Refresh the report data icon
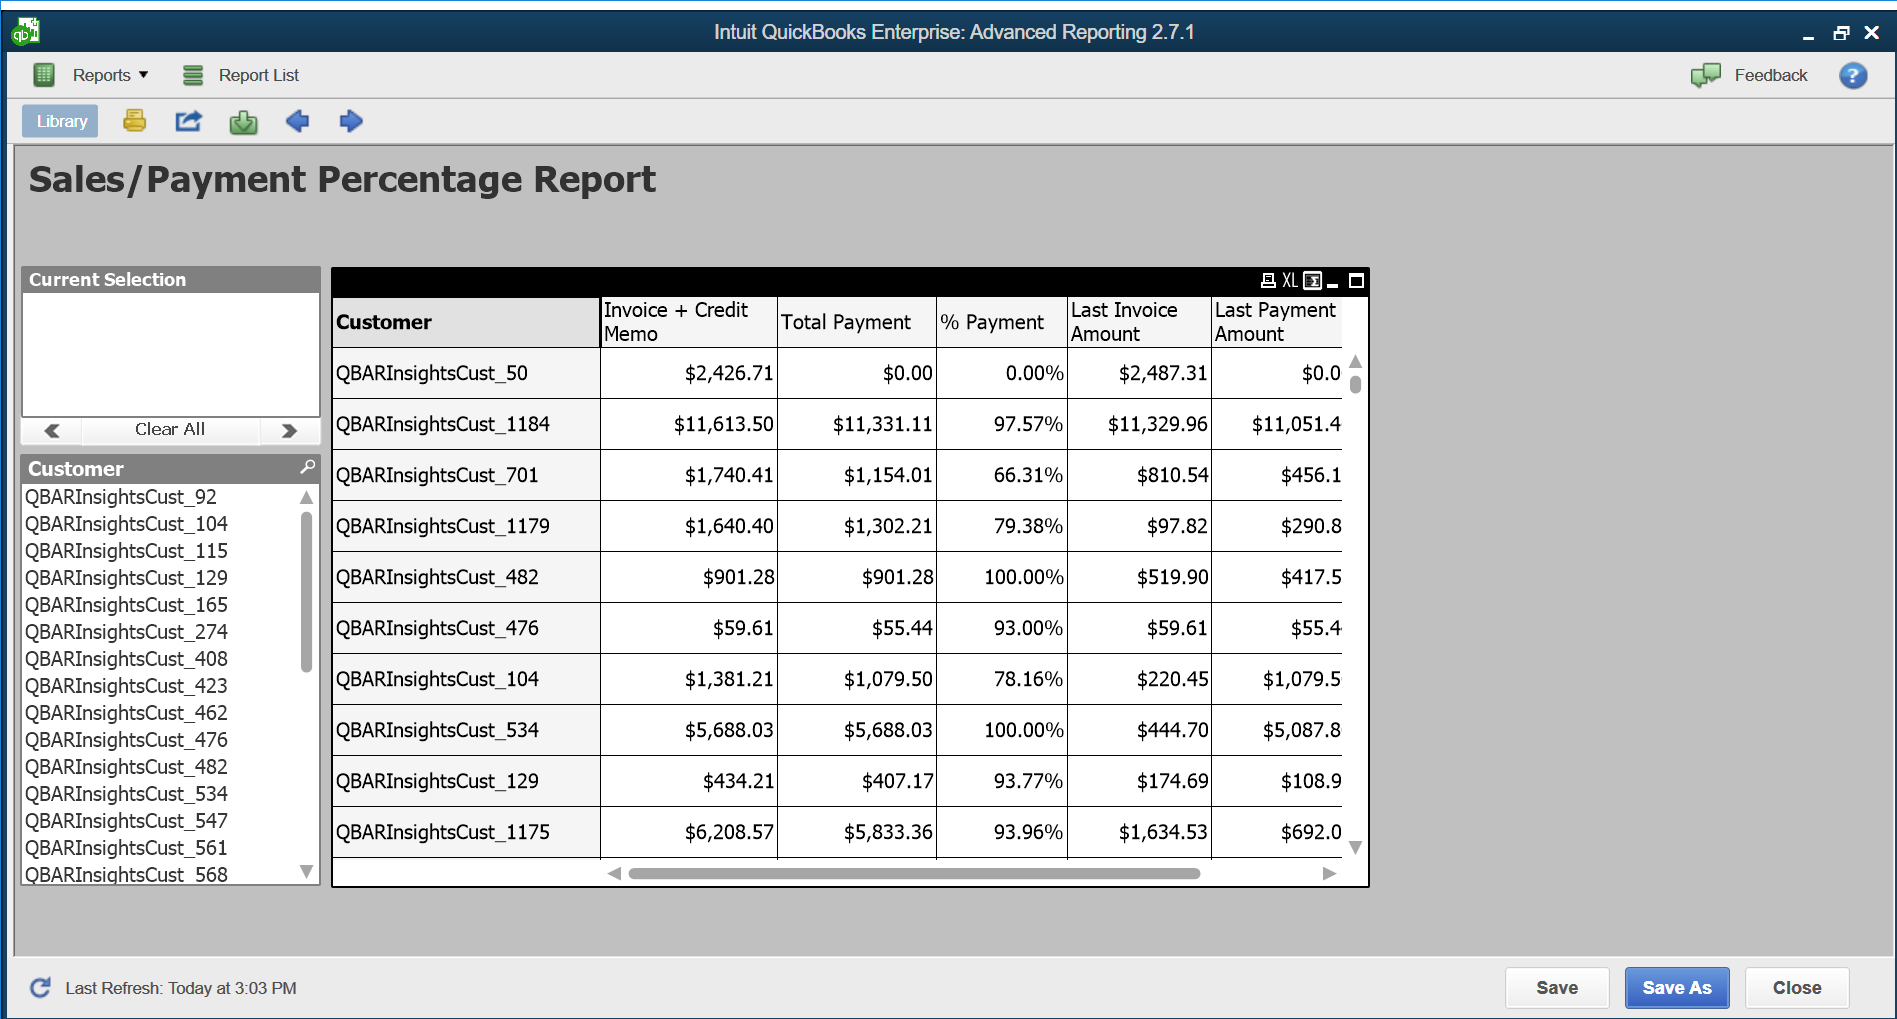 coord(40,988)
